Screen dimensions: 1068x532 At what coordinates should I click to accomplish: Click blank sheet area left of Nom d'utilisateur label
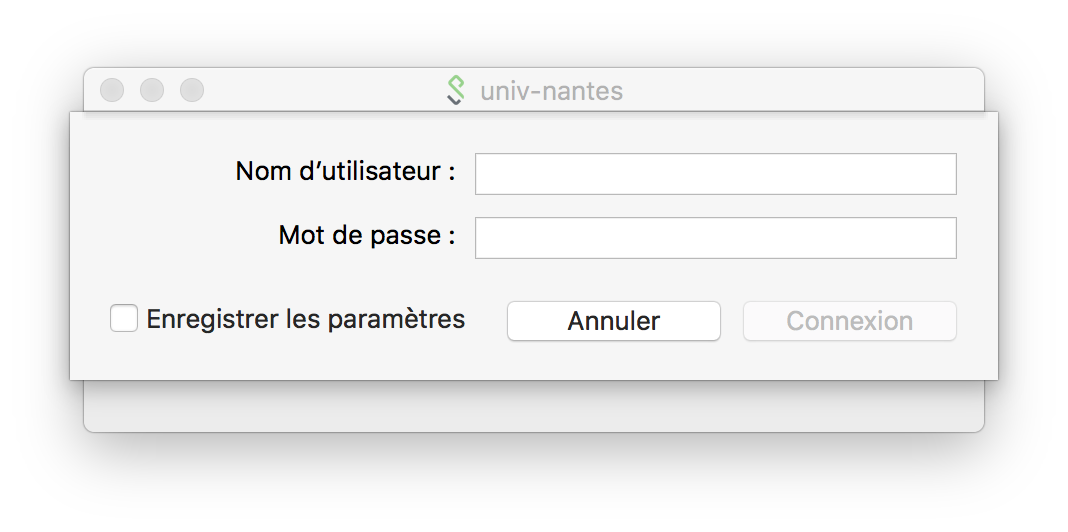(x=150, y=172)
